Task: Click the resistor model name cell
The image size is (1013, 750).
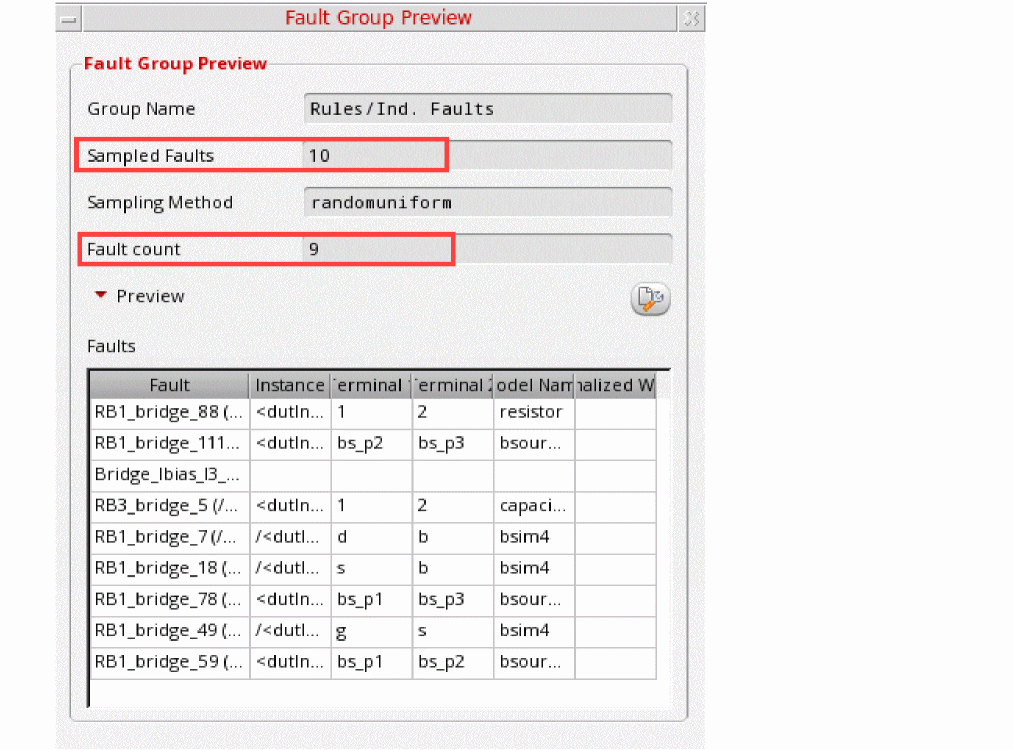Action: (534, 412)
